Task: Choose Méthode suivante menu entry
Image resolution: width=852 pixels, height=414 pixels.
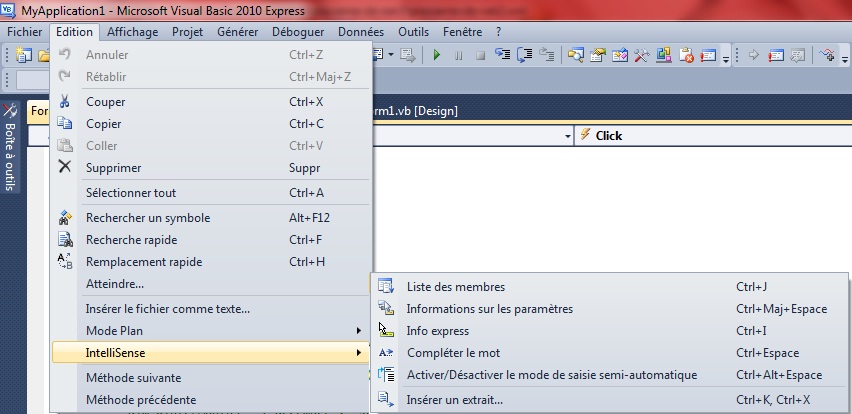Action: (x=211, y=378)
